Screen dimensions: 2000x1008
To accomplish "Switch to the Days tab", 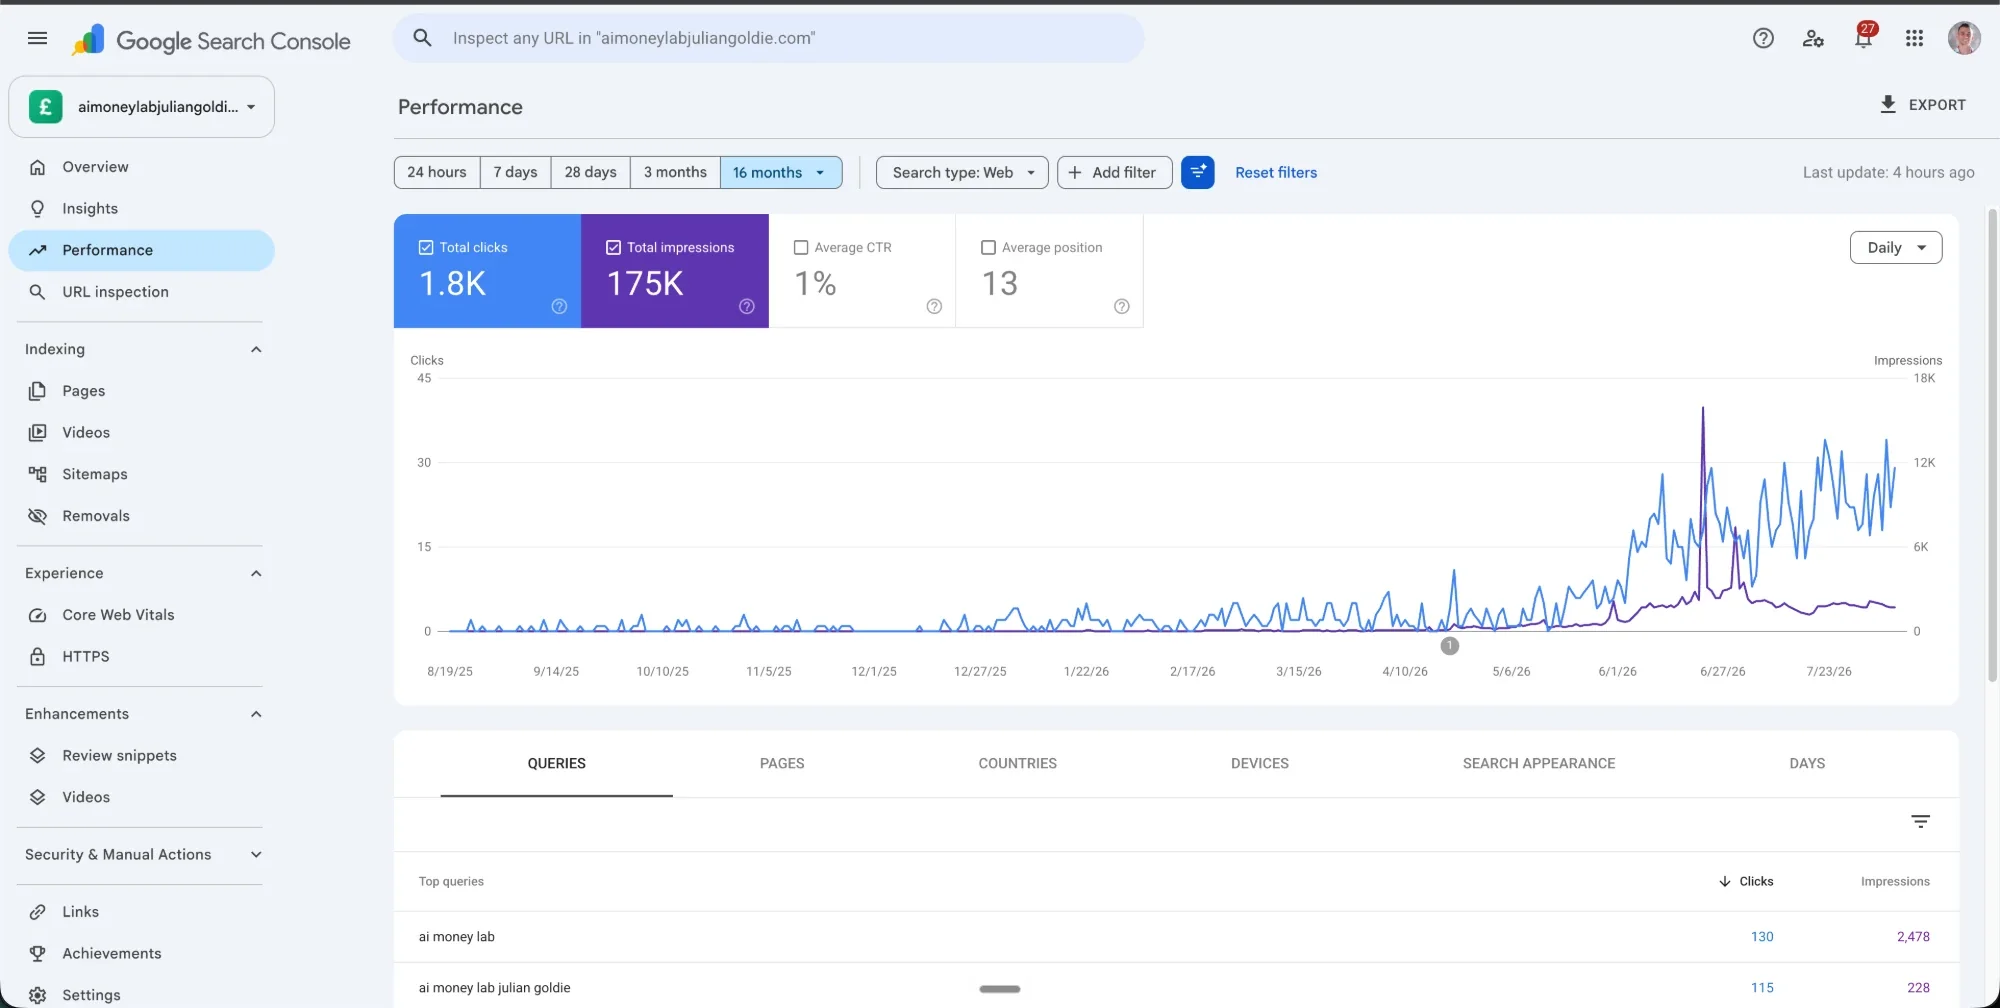I will [1807, 763].
